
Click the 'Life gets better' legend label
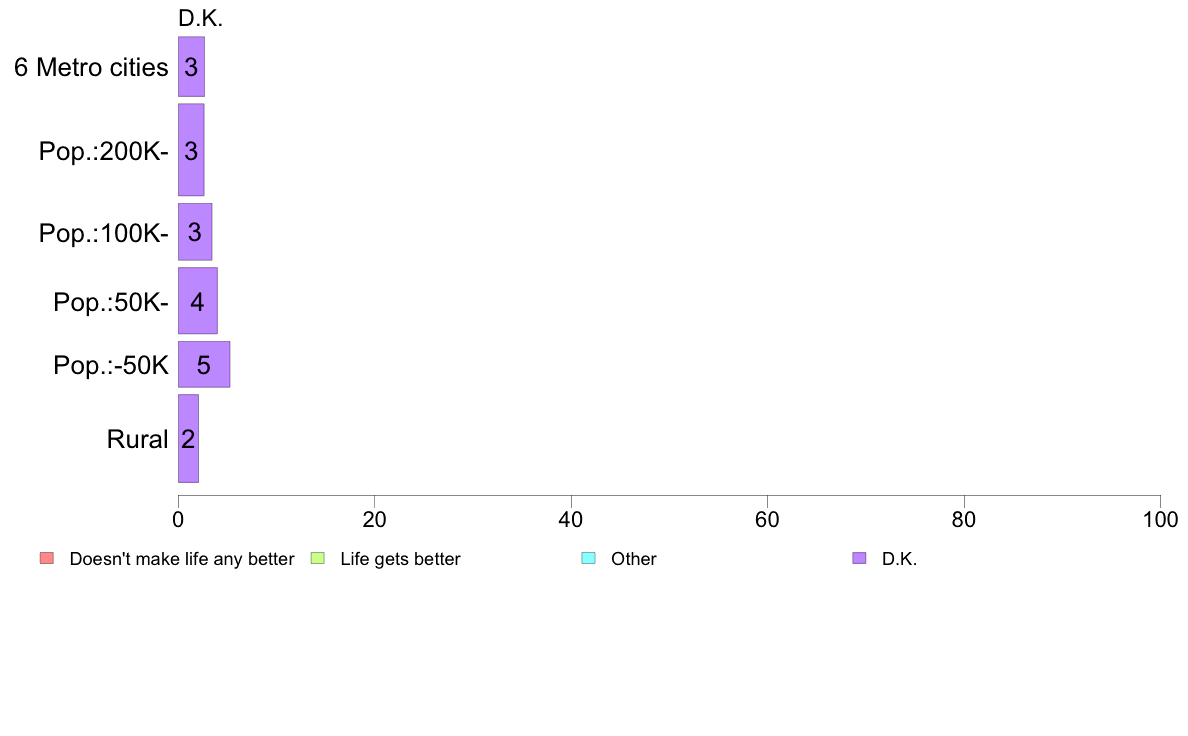[400, 559]
